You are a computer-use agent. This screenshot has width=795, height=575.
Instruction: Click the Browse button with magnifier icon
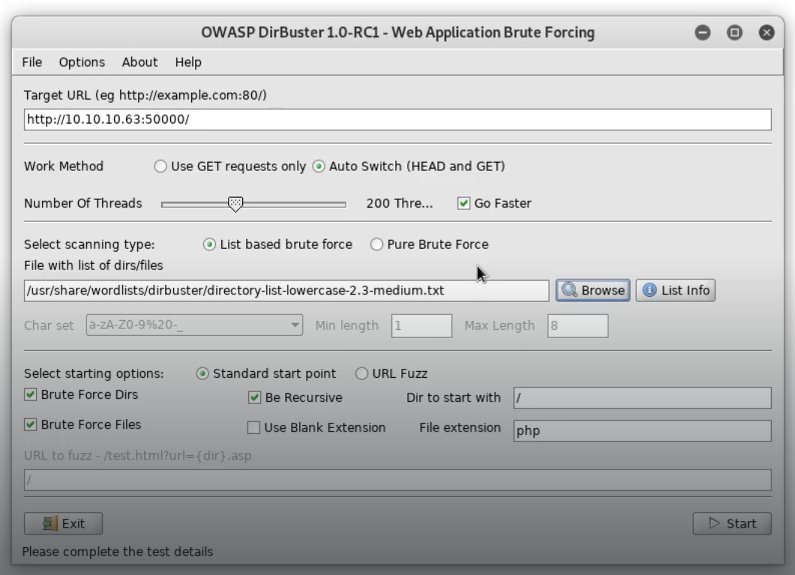click(593, 290)
